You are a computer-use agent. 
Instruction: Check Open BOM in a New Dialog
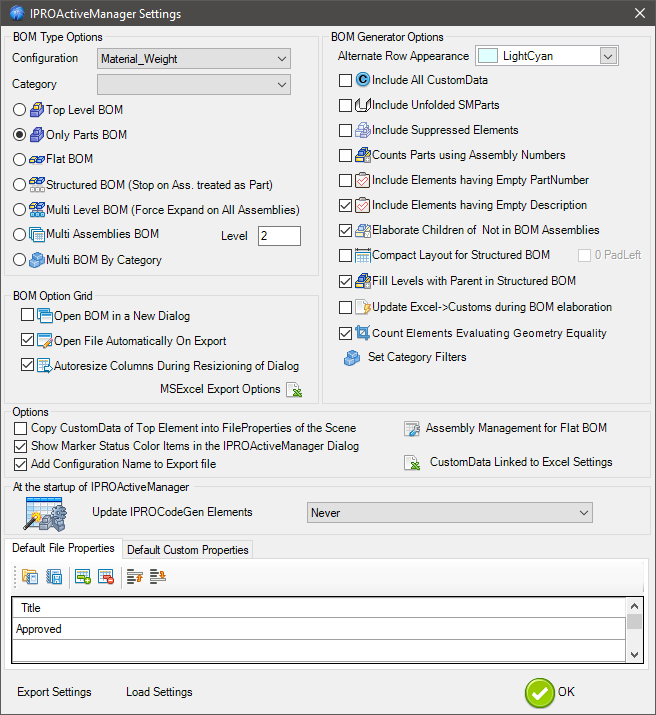pyautogui.click(x=27, y=316)
